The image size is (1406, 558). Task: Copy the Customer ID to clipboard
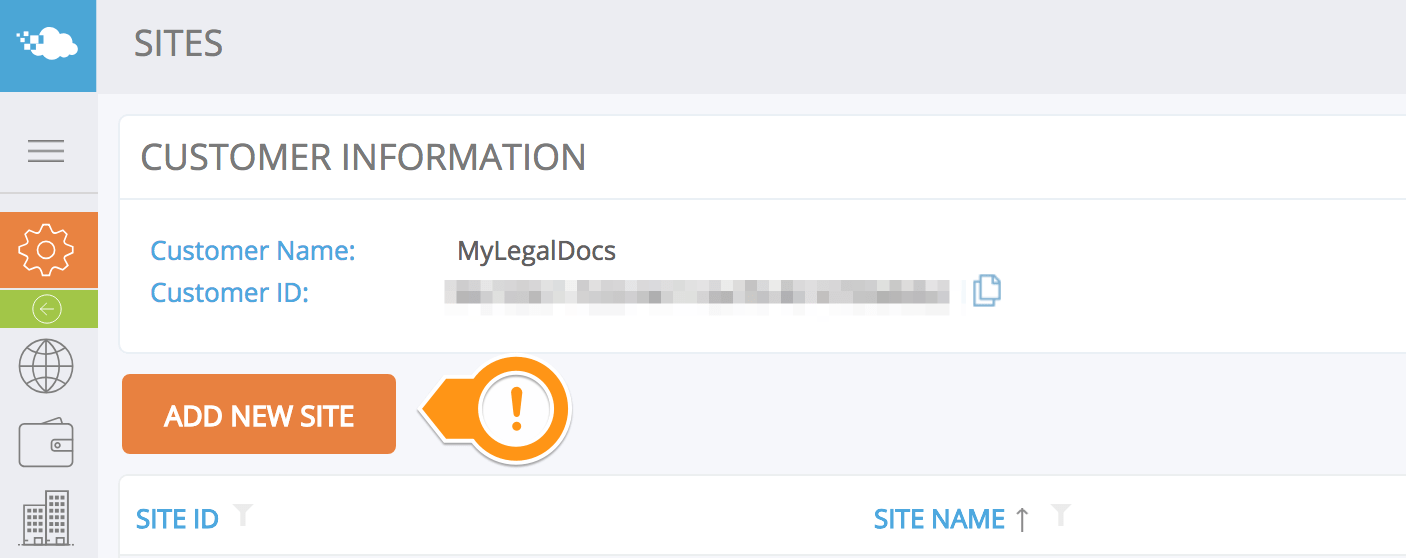(x=986, y=291)
